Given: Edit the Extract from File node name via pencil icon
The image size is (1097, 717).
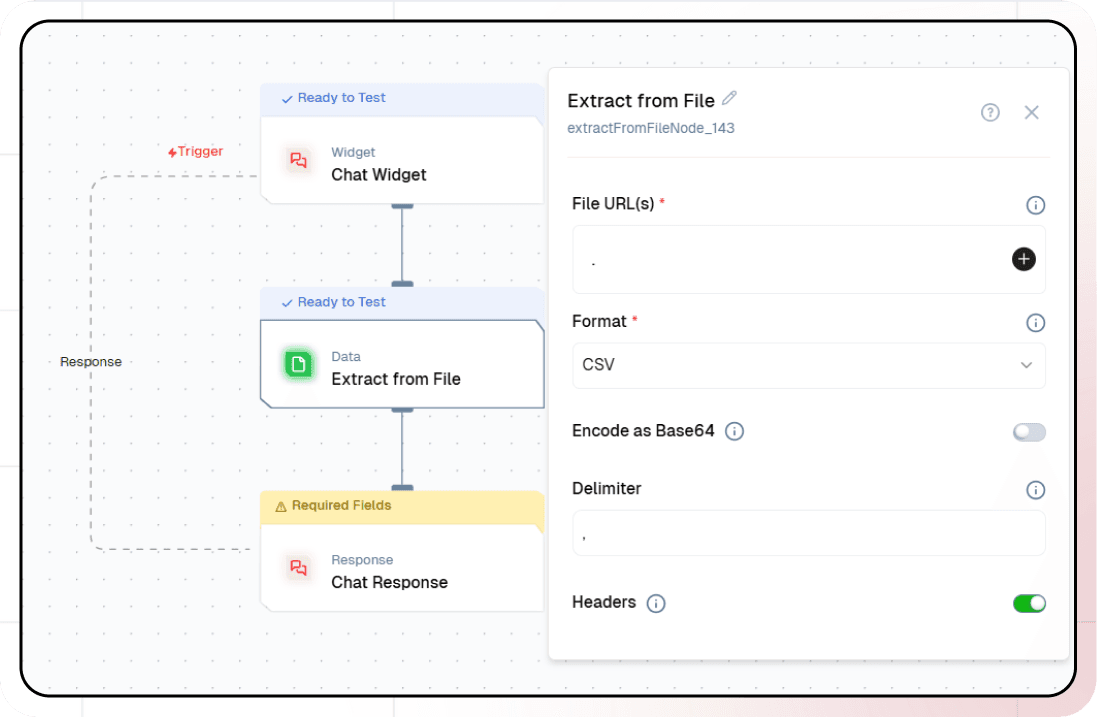Looking at the screenshot, I should pyautogui.click(x=729, y=99).
